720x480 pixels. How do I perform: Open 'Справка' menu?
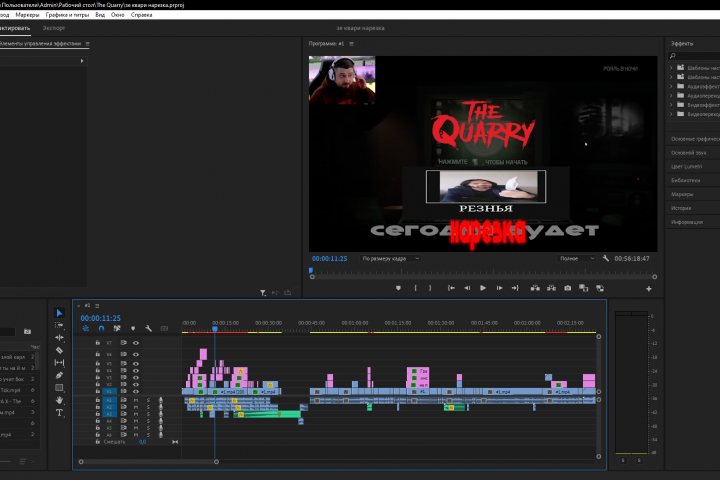point(141,15)
